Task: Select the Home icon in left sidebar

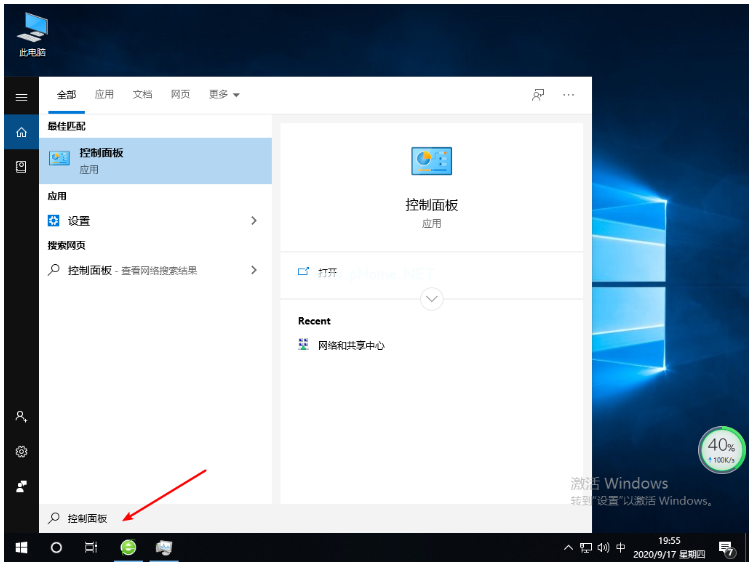Action: pos(21,132)
